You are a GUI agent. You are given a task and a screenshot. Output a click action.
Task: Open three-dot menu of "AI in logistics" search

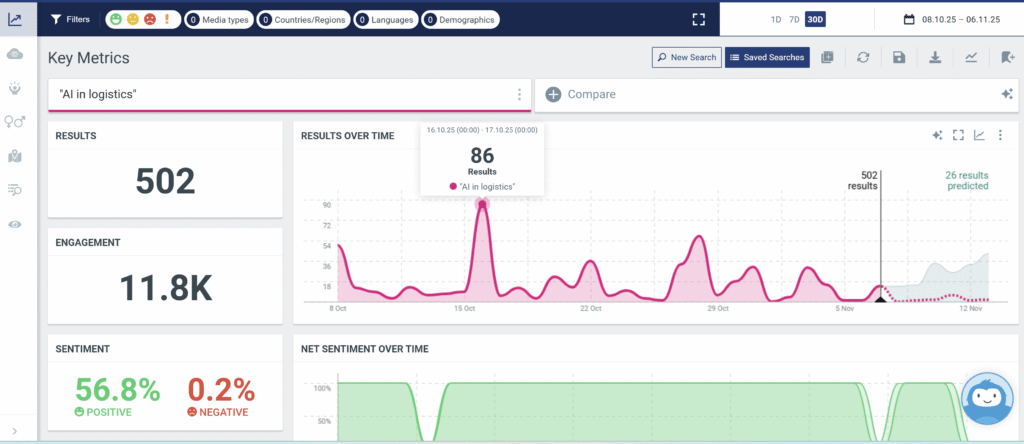(x=519, y=94)
